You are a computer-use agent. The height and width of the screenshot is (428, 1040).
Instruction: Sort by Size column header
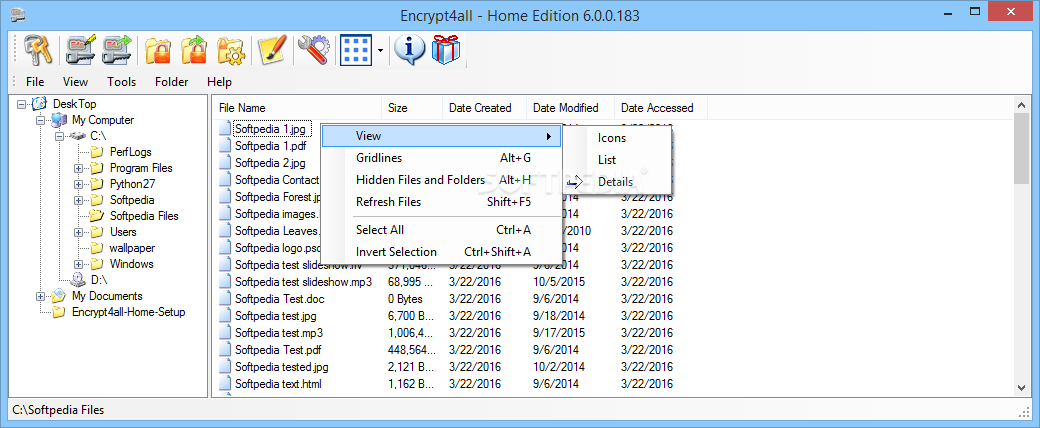coord(413,107)
